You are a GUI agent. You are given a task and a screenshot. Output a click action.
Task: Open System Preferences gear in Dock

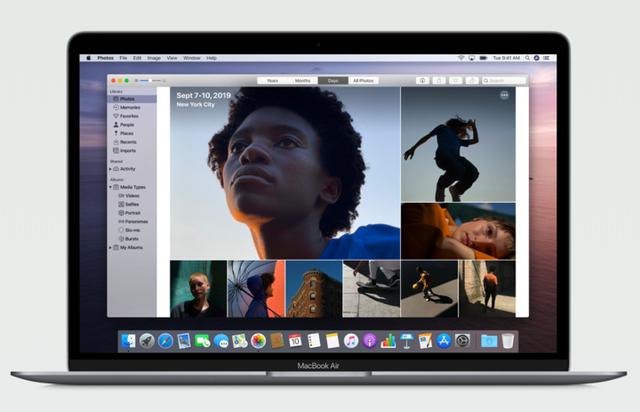click(x=462, y=341)
